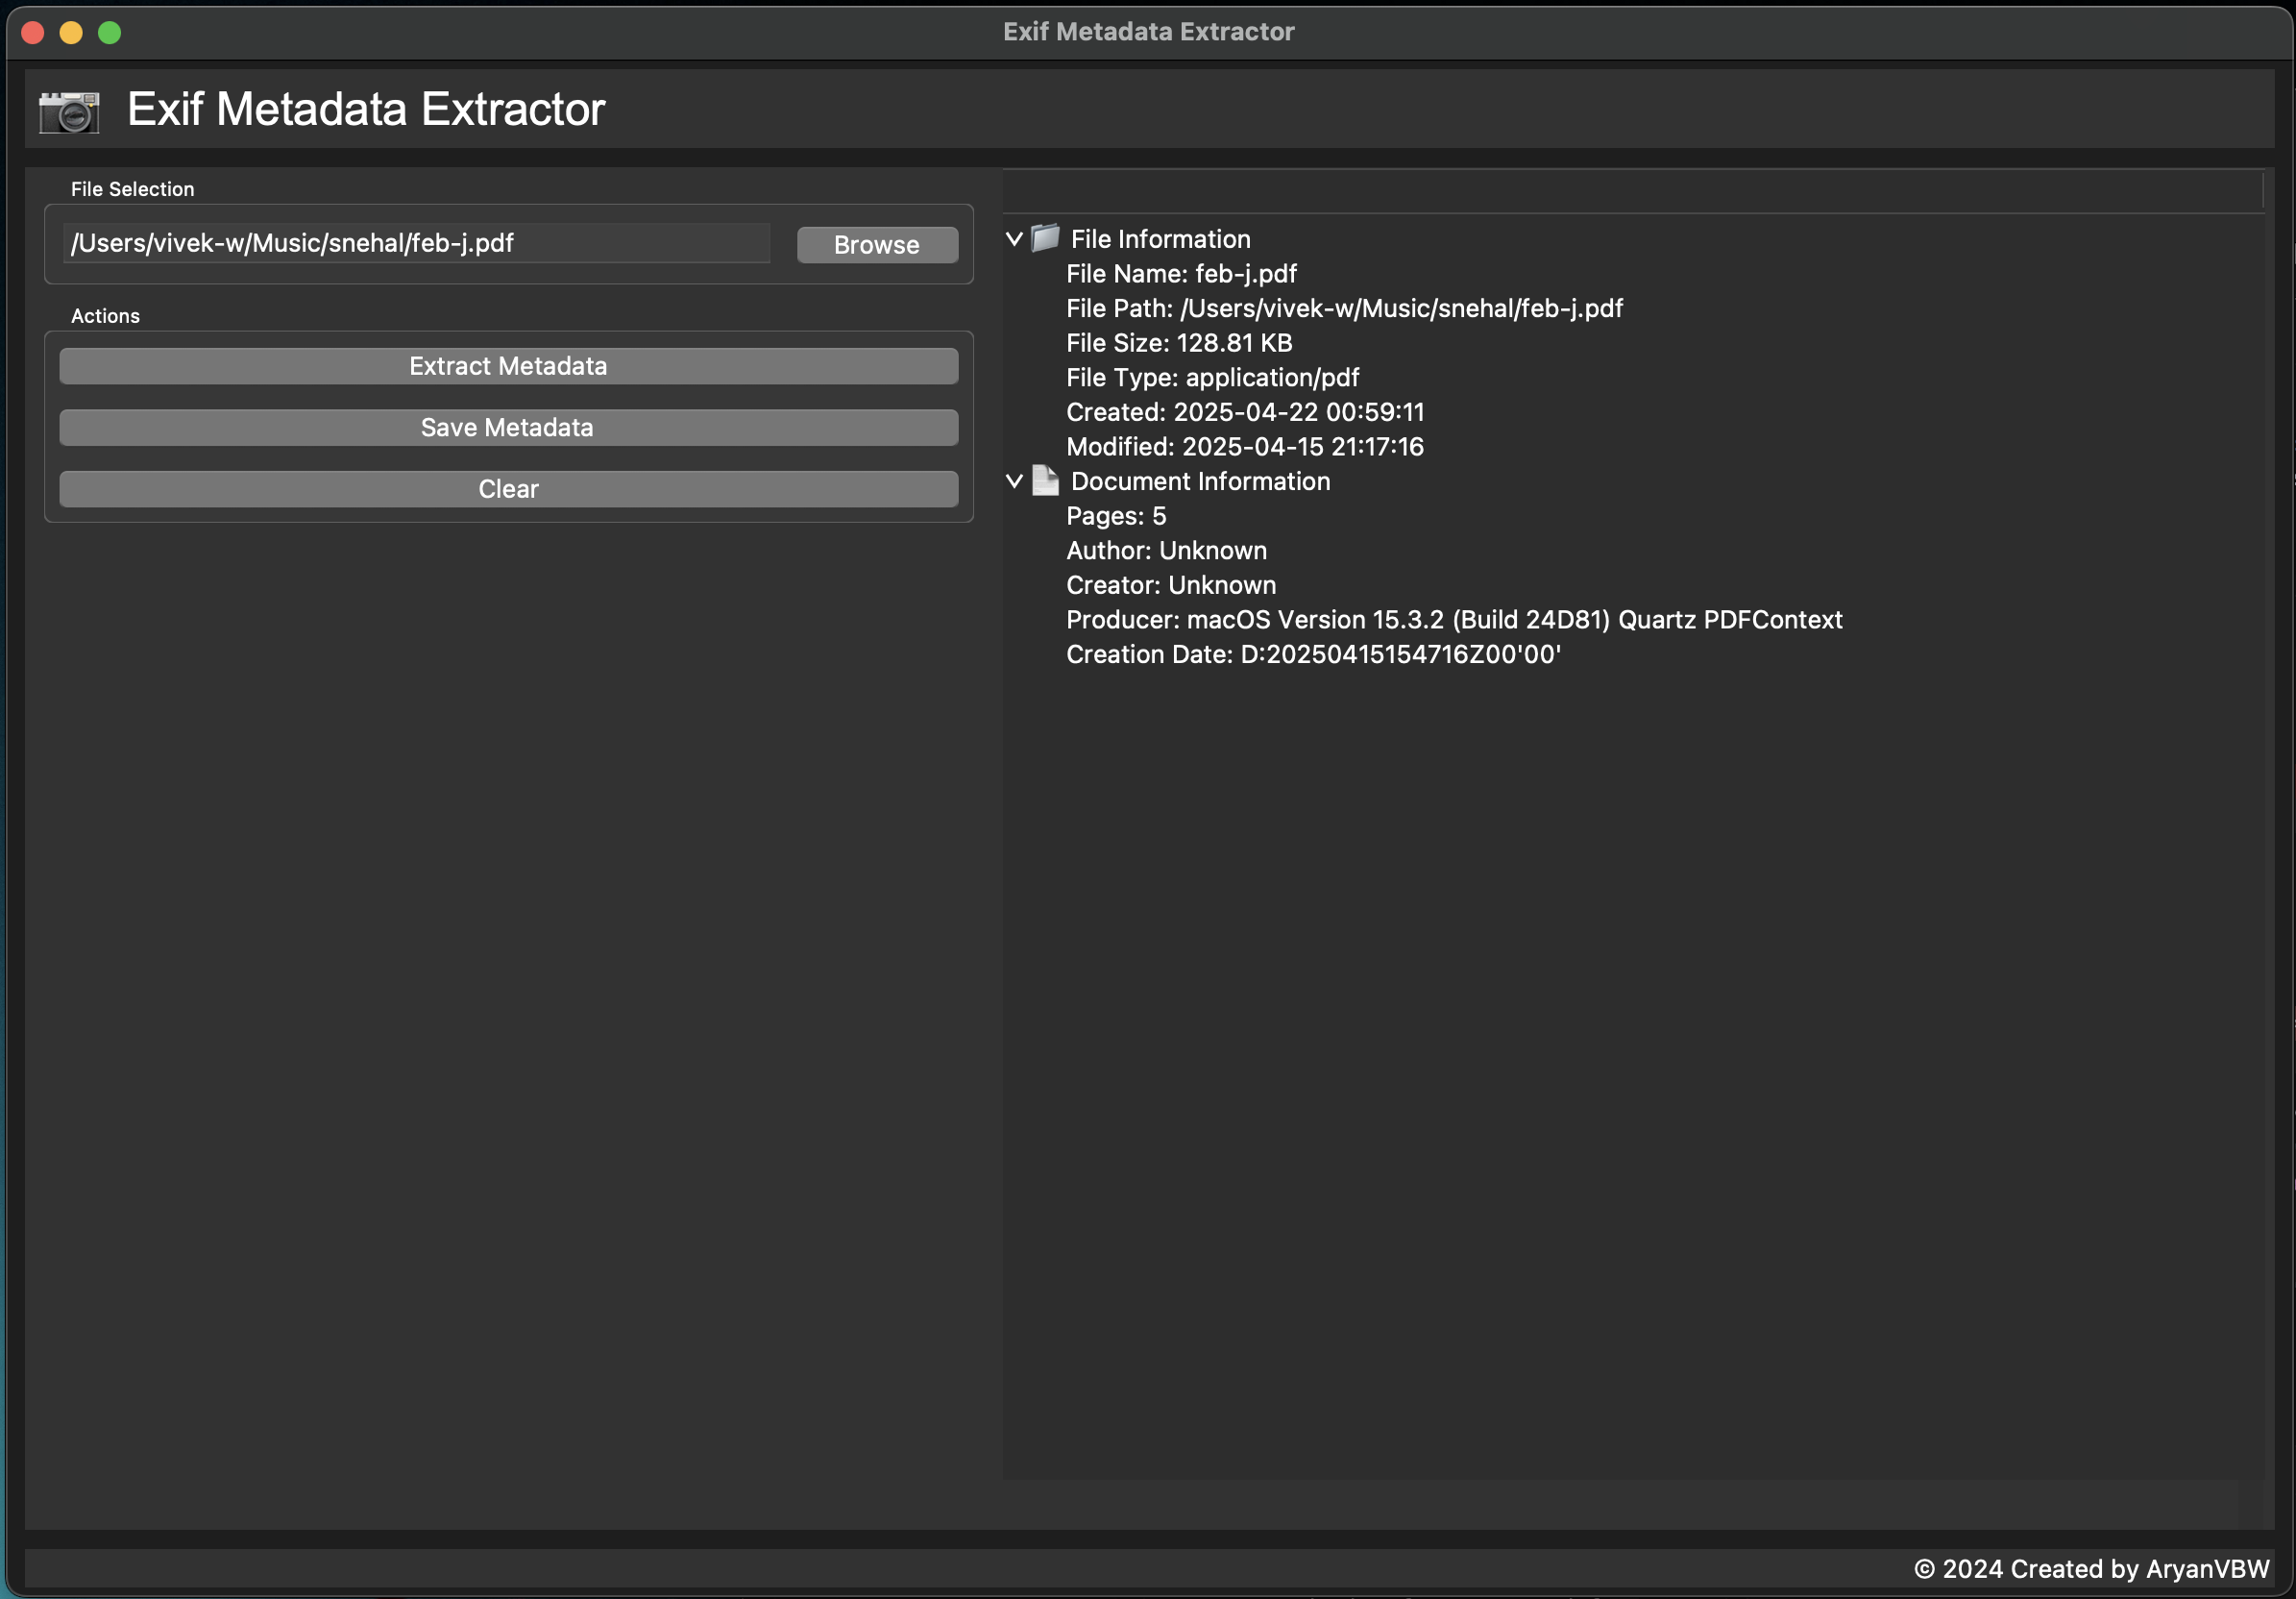Collapse the Document Information section
2296x1599 pixels.
pos(1015,481)
